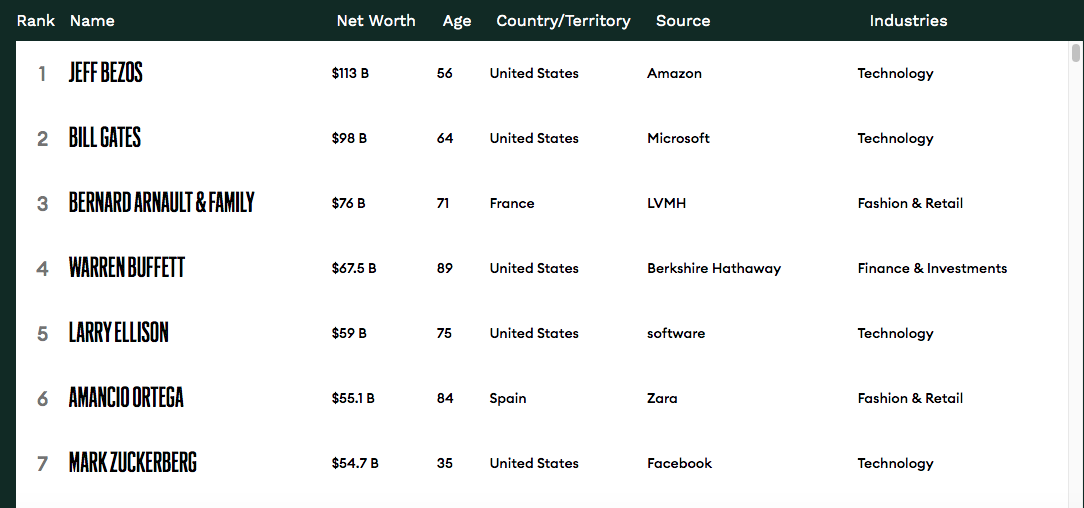Click the LVMH source cell
Image resolution: width=1084 pixels, height=508 pixels.
coord(667,203)
